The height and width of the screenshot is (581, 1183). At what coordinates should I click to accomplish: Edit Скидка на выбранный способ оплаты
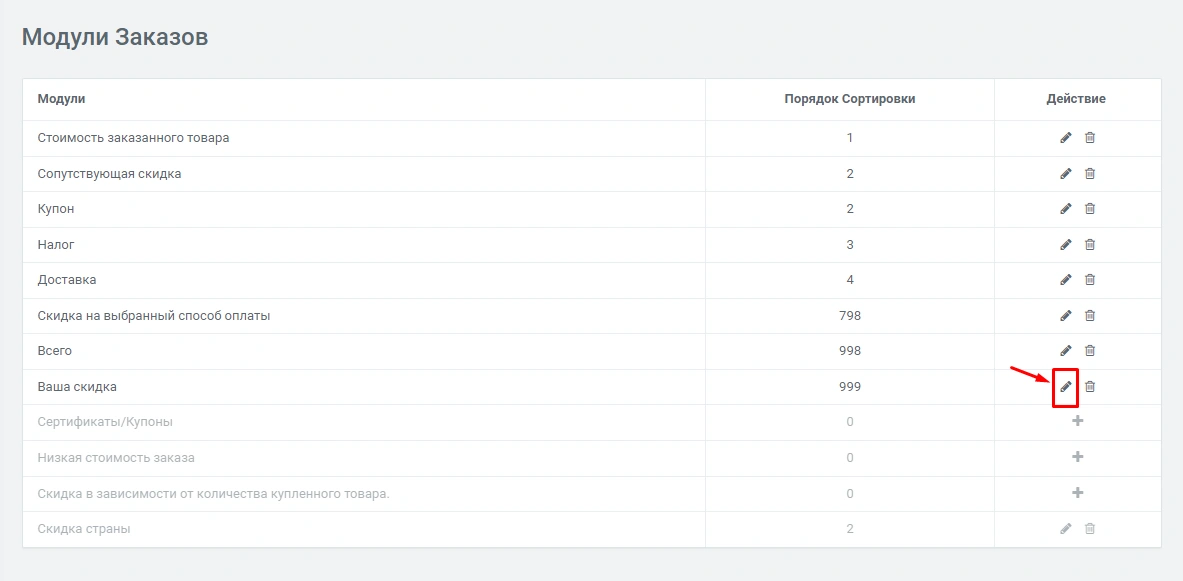1065,316
